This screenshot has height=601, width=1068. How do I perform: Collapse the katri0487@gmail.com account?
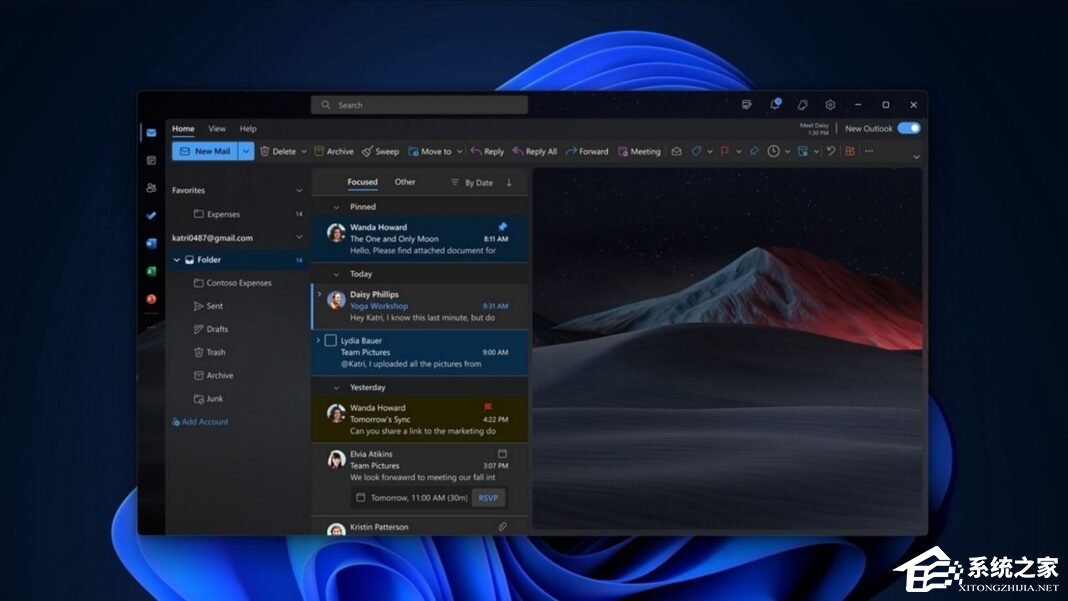point(299,238)
